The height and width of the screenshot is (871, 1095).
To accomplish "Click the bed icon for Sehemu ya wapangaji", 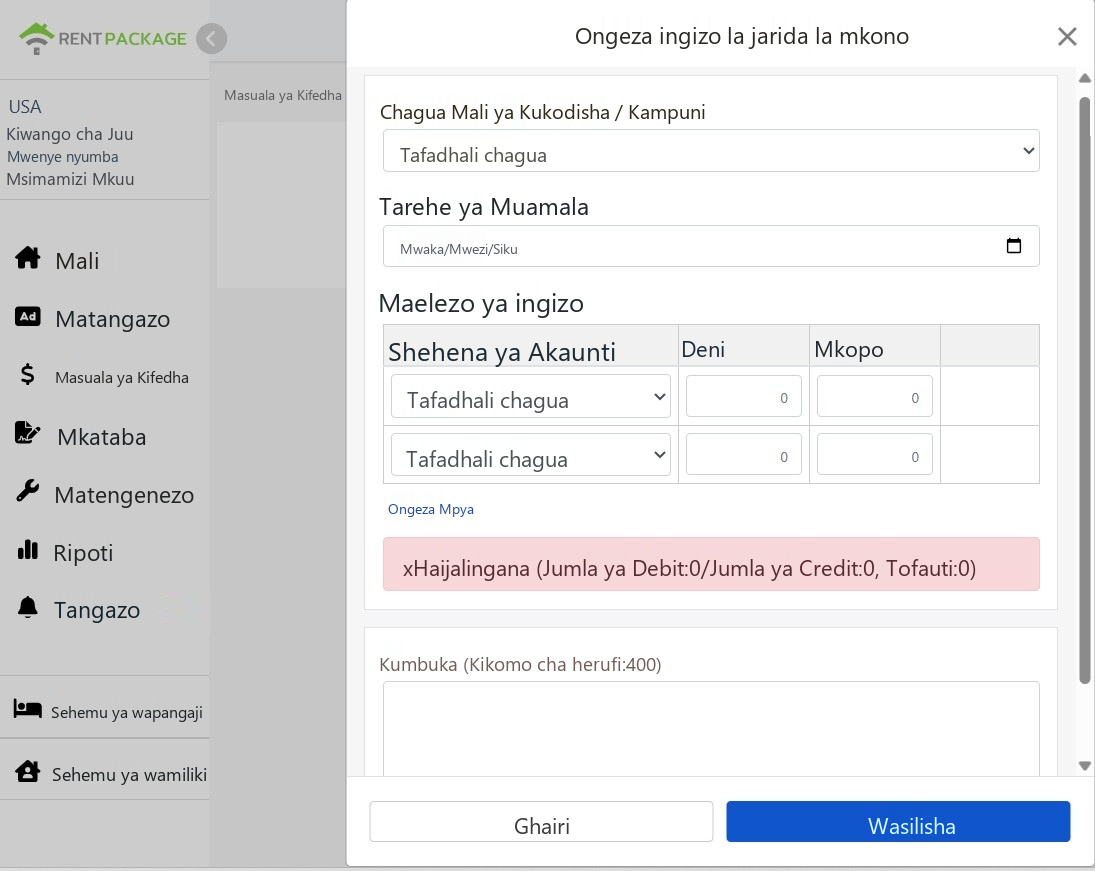I will point(28,709).
